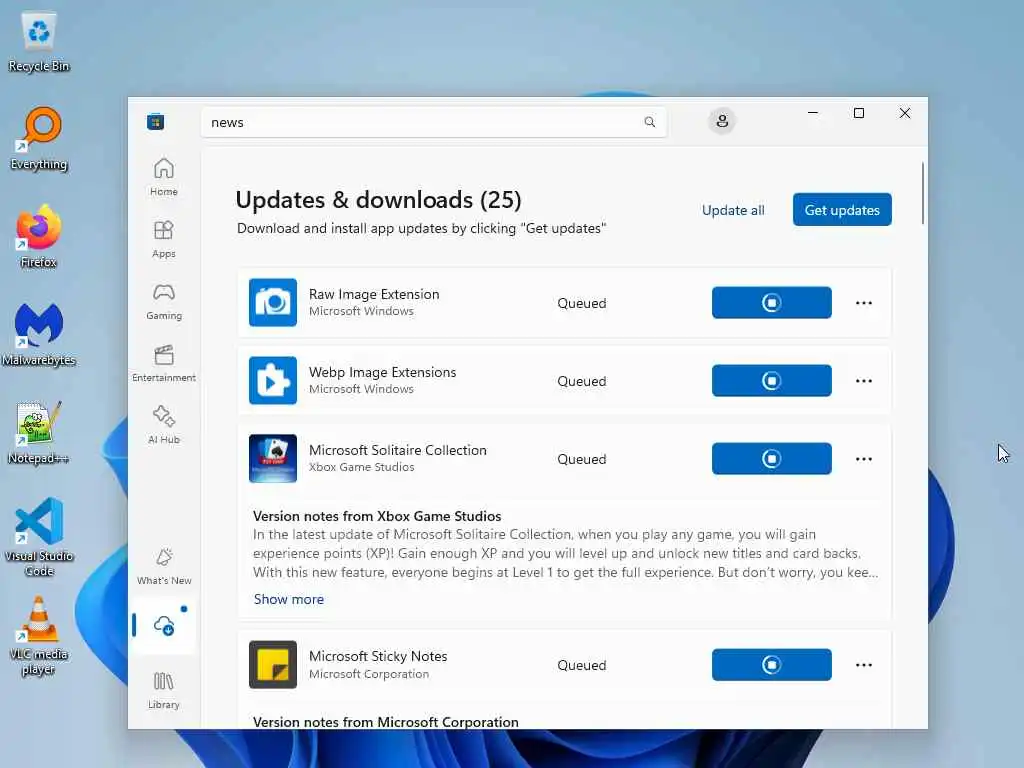Click the Updates & downloads (25) heading
The image size is (1024, 768).
379,200
